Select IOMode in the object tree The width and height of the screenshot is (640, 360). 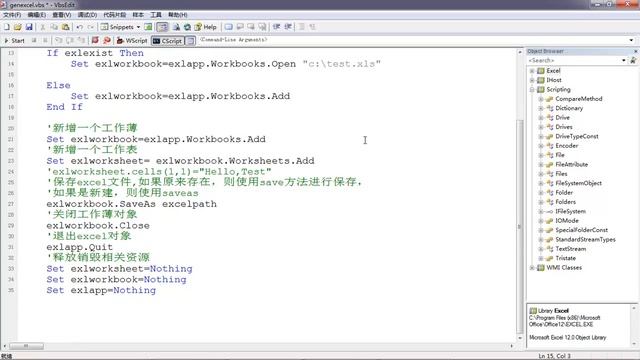click(x=567, y=221)
